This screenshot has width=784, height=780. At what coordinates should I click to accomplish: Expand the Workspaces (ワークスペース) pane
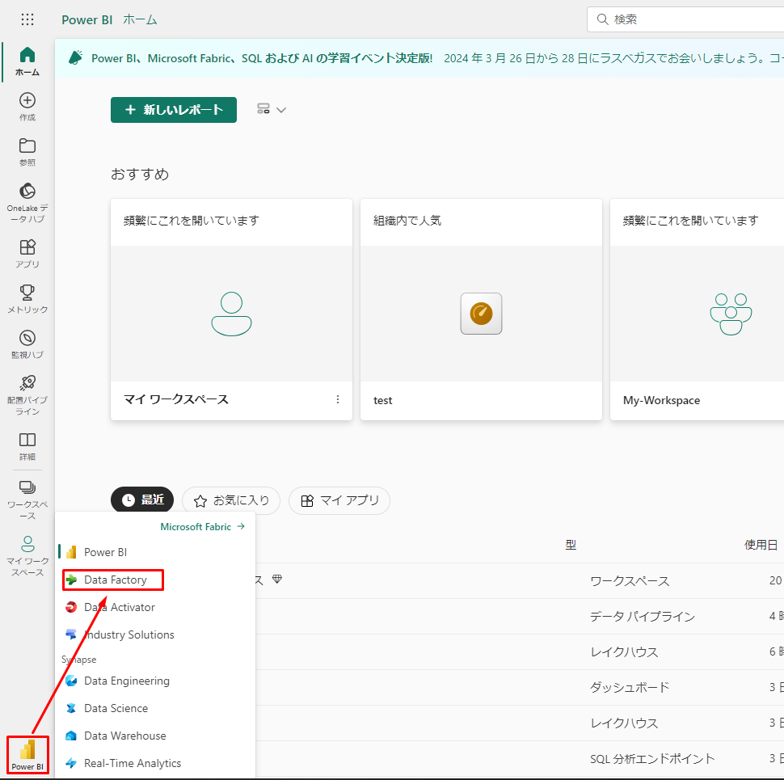coord(27,498)
